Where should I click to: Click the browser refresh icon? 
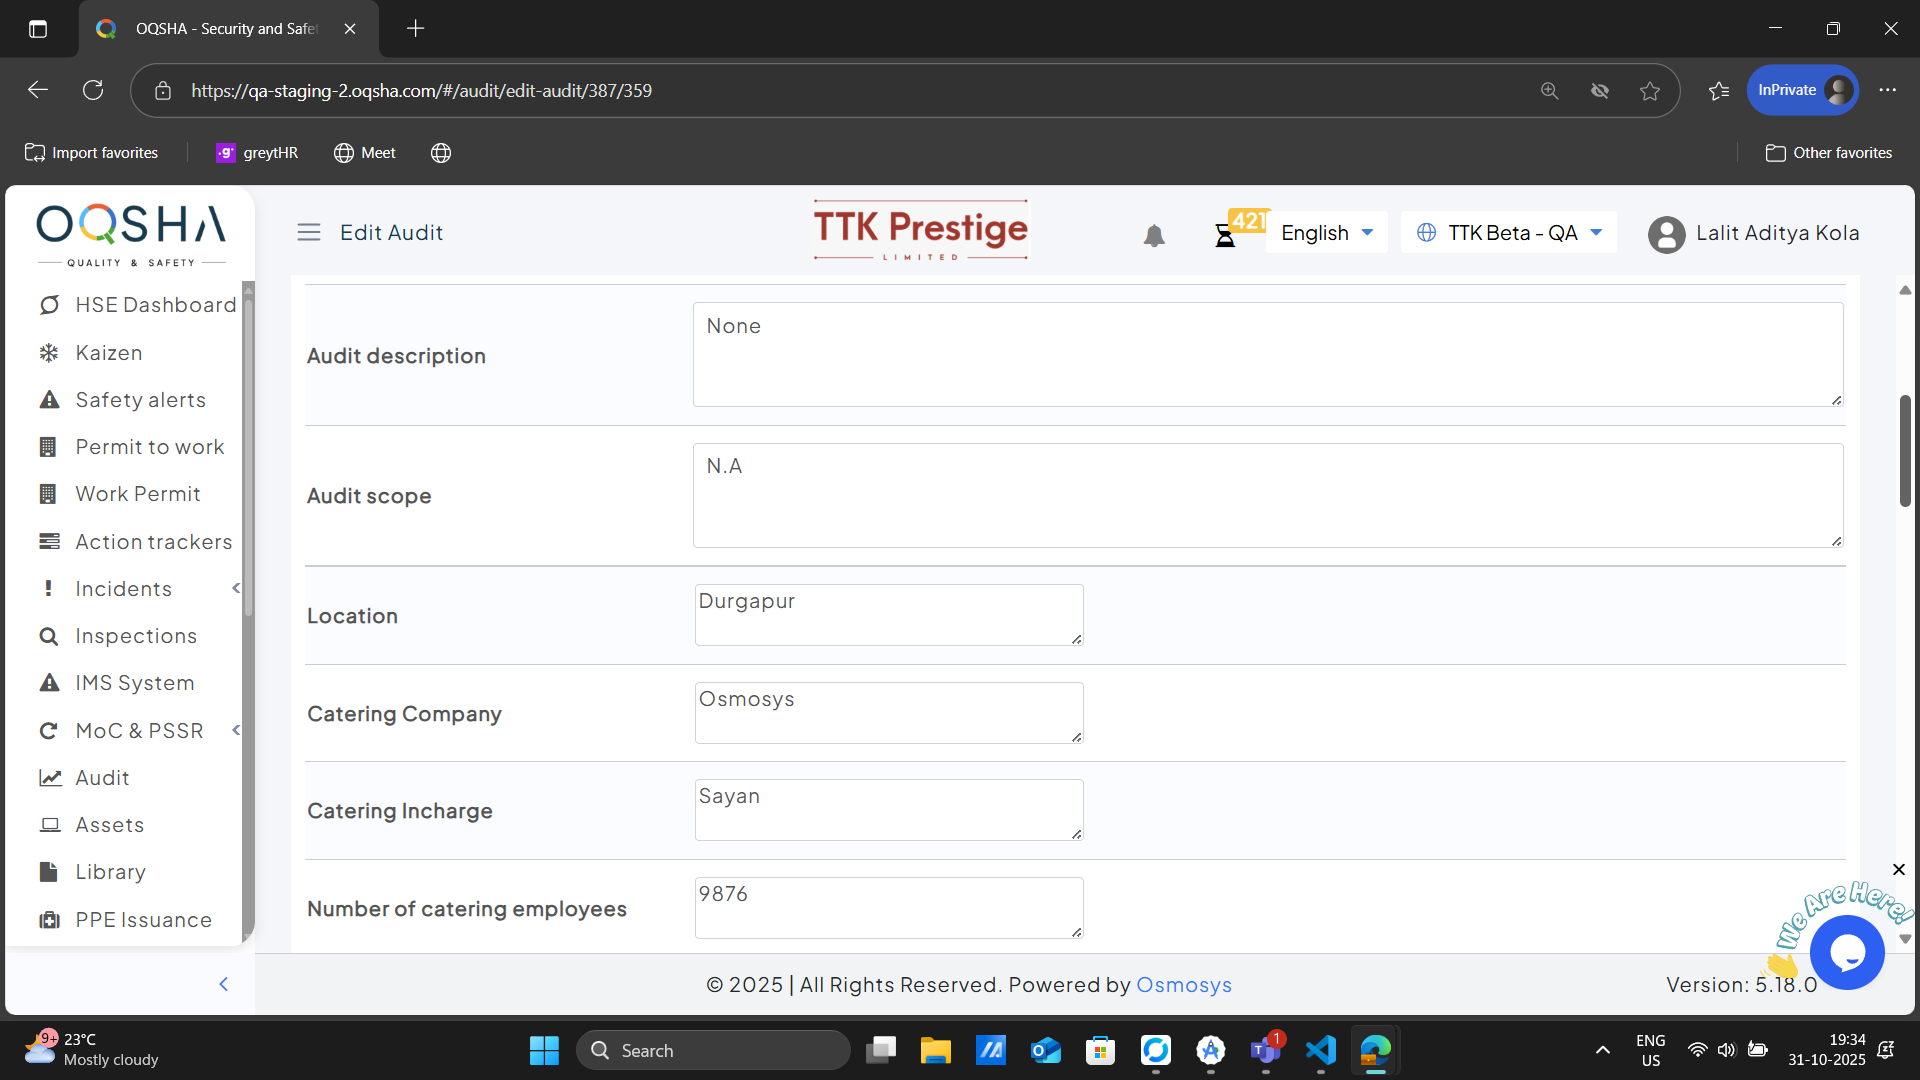[x=93, y=90]
